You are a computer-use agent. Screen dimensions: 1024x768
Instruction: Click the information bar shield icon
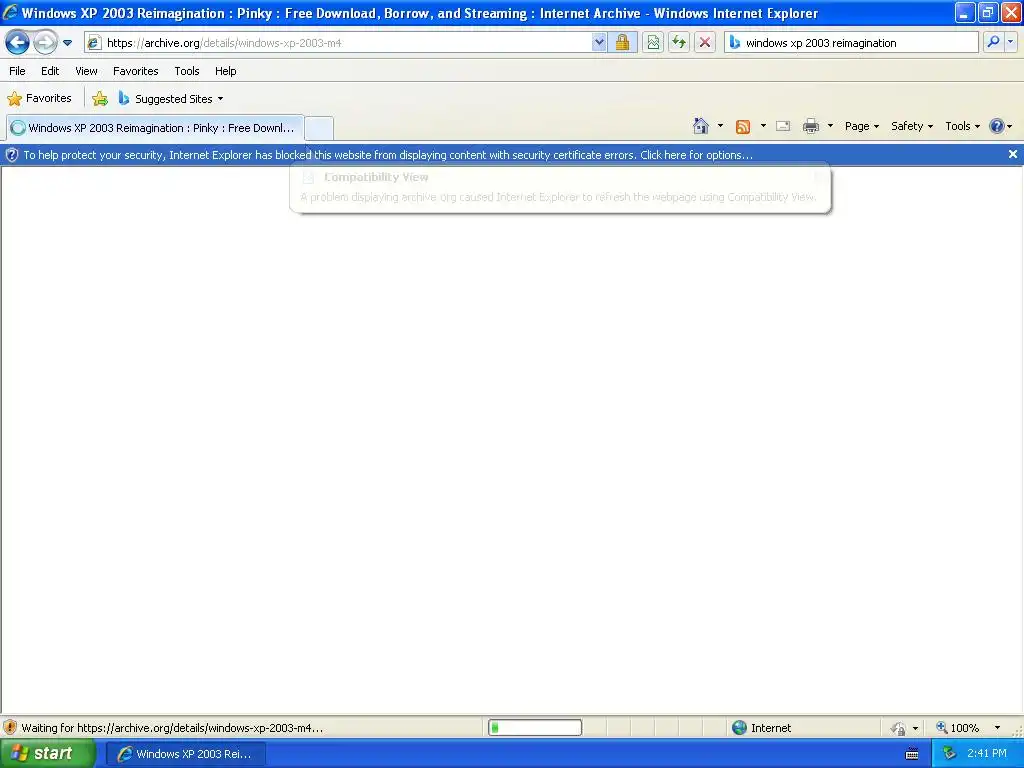(x=12, y=155)
